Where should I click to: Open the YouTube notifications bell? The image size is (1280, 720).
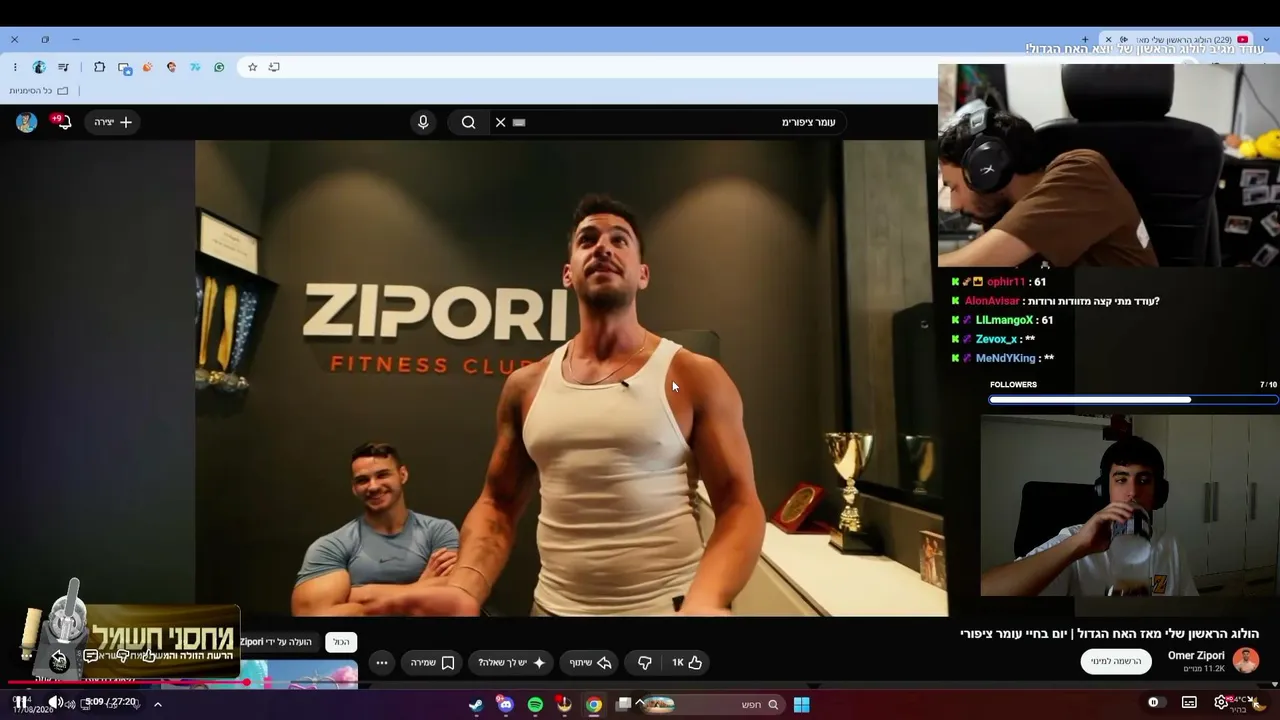pos(64,122)
